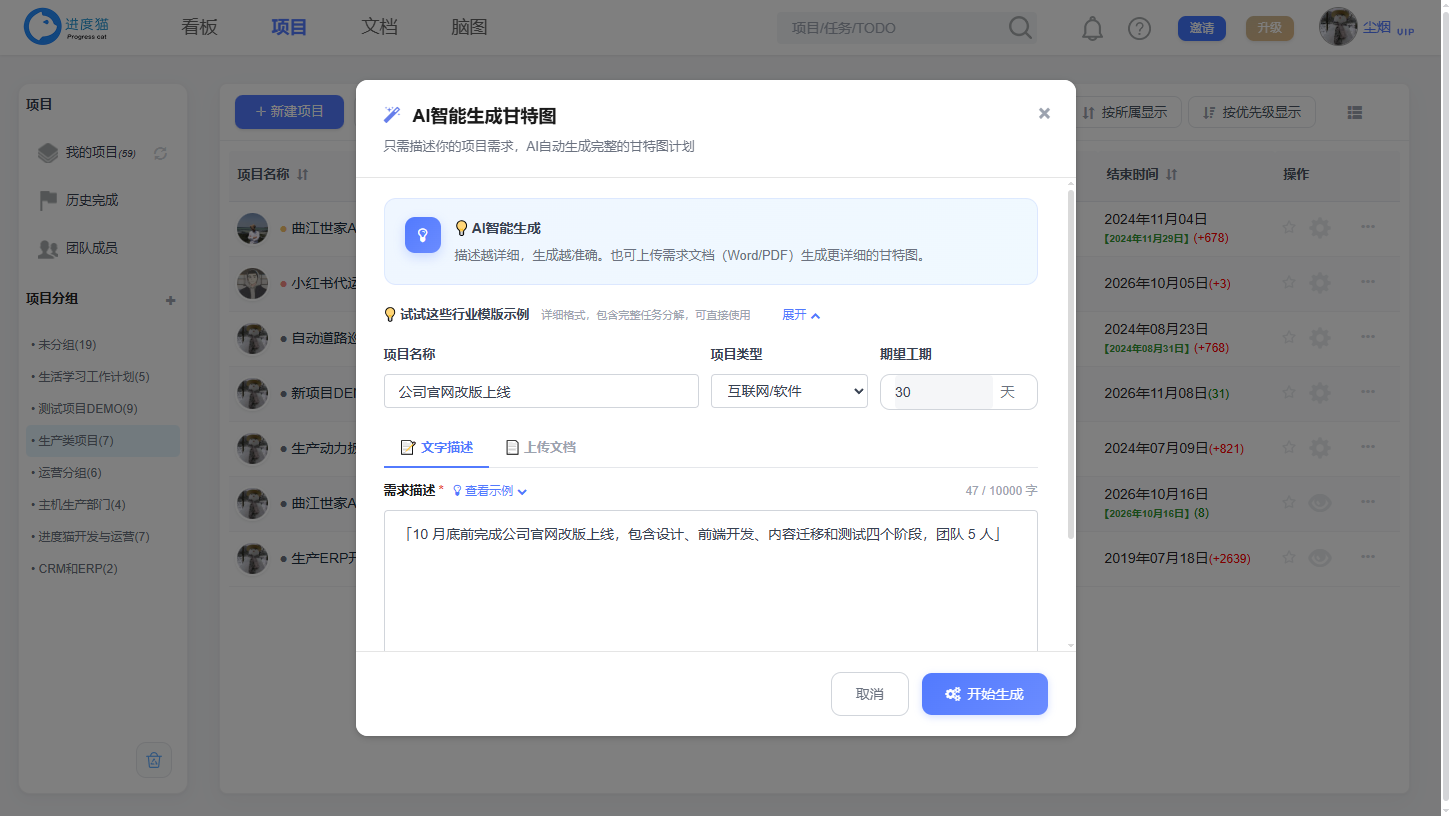The image size is (1451, 816).
Task: Star the project ending 2026年11月08日
Action: coord(1289,393)
